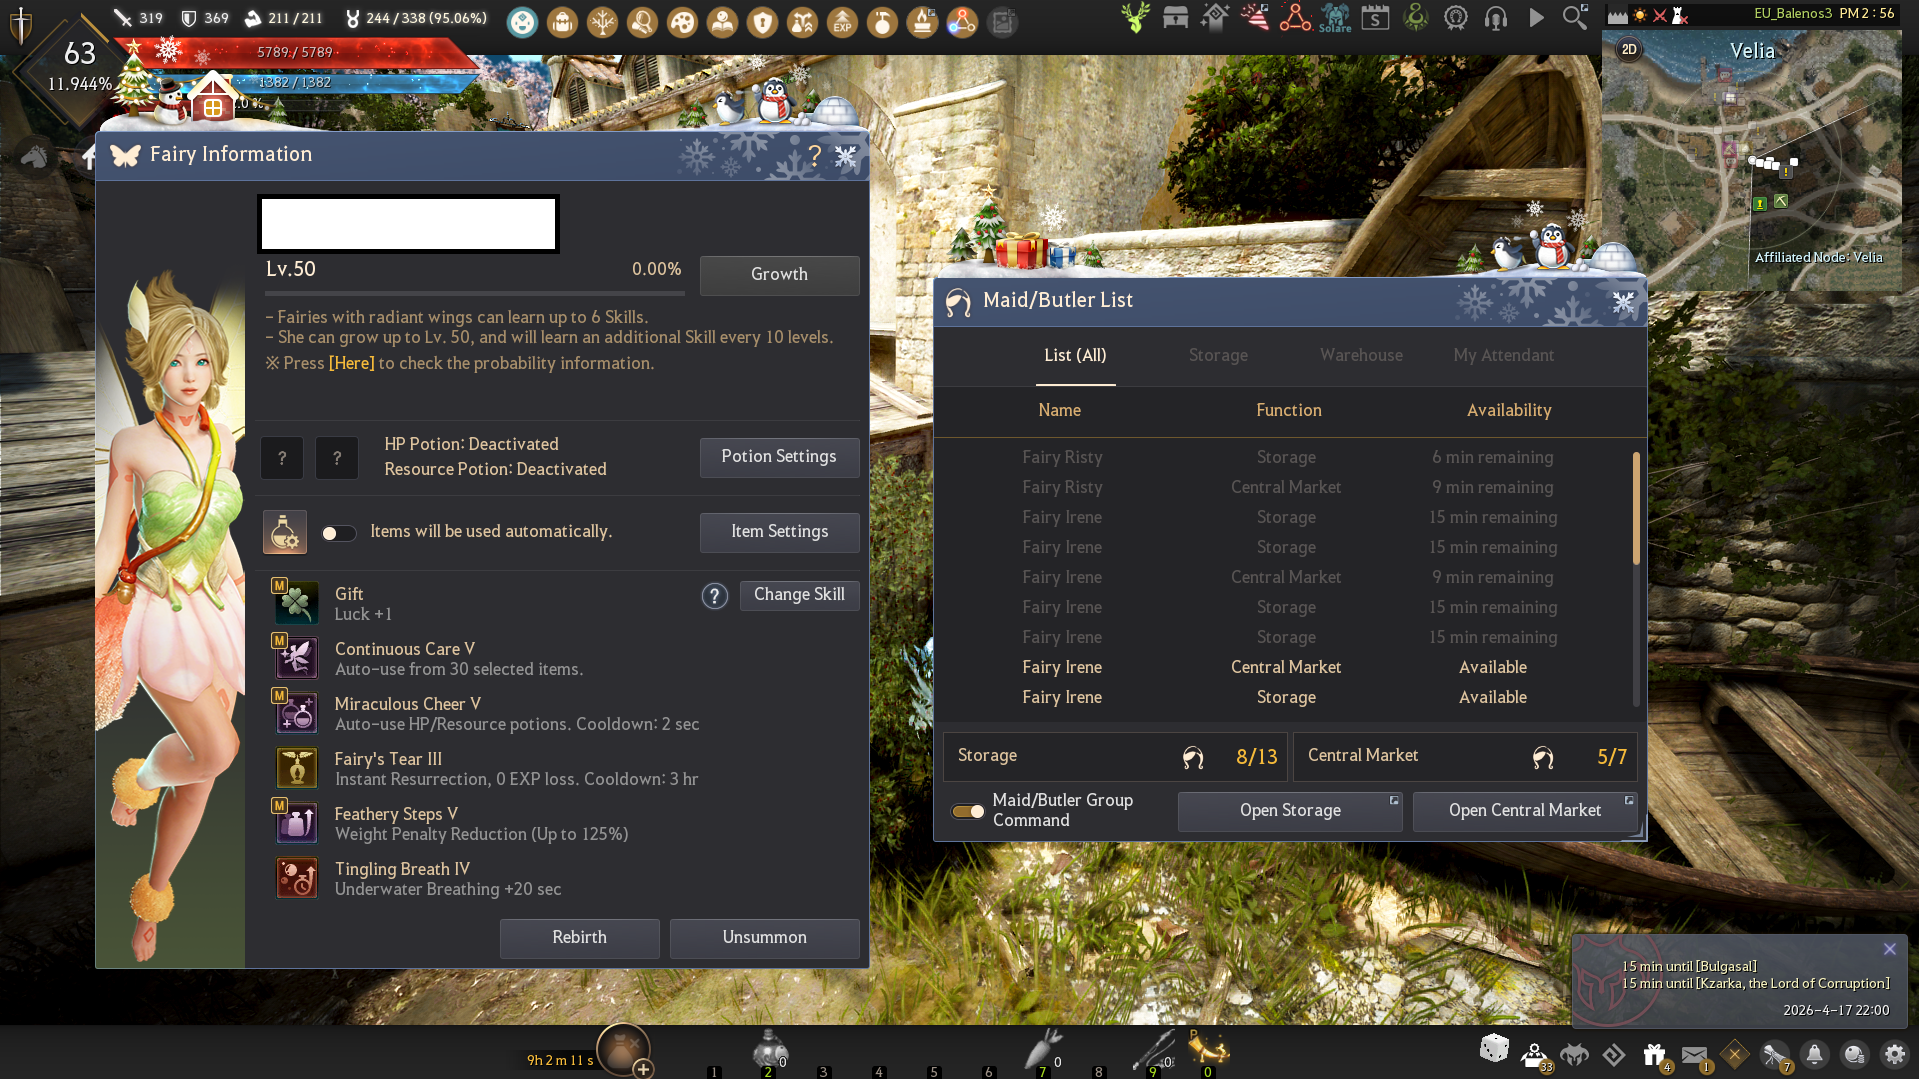This screenshot has width=1919, height=1079.
Task: Select available Fairy Irene Central Market row
Action: (x=1285, y=667)
